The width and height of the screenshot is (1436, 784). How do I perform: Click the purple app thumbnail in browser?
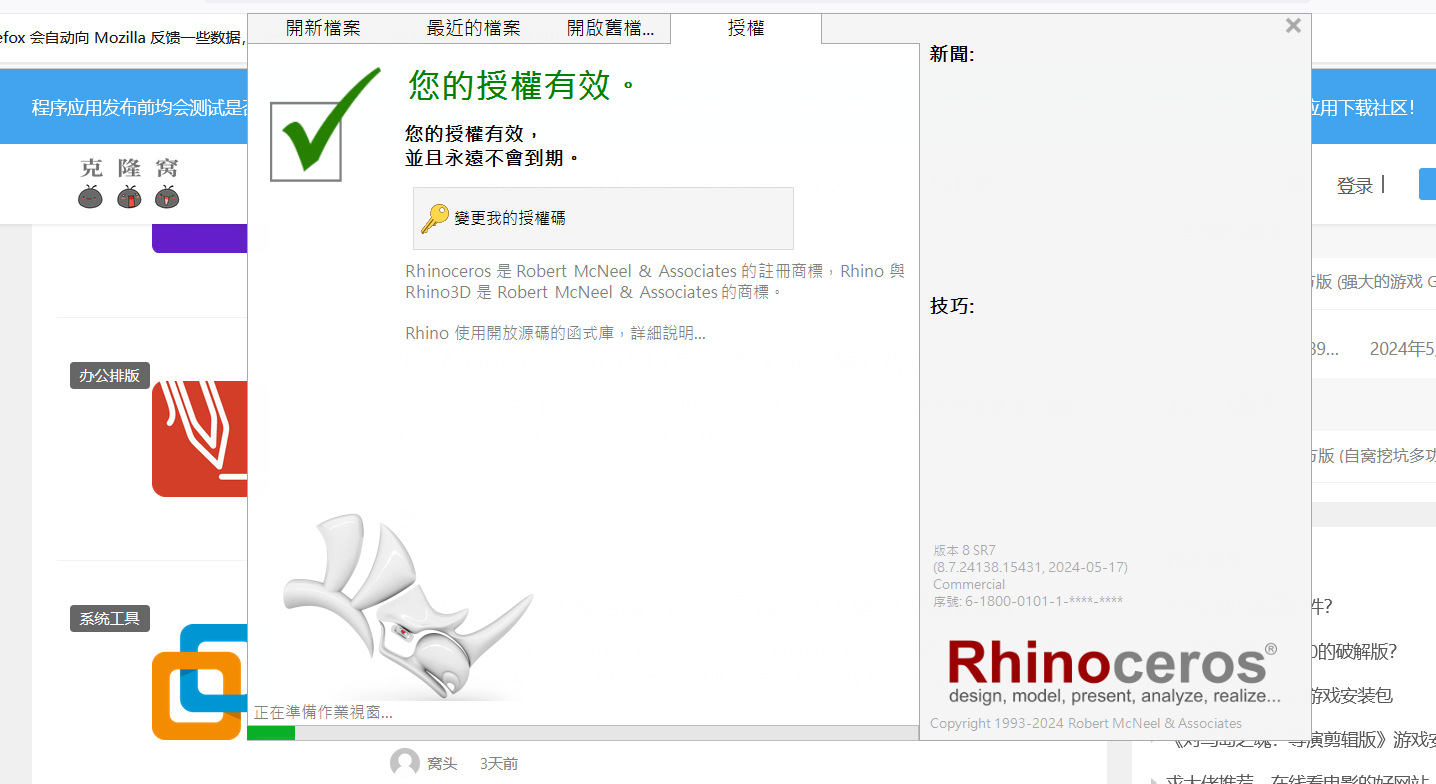pos(200,238)
